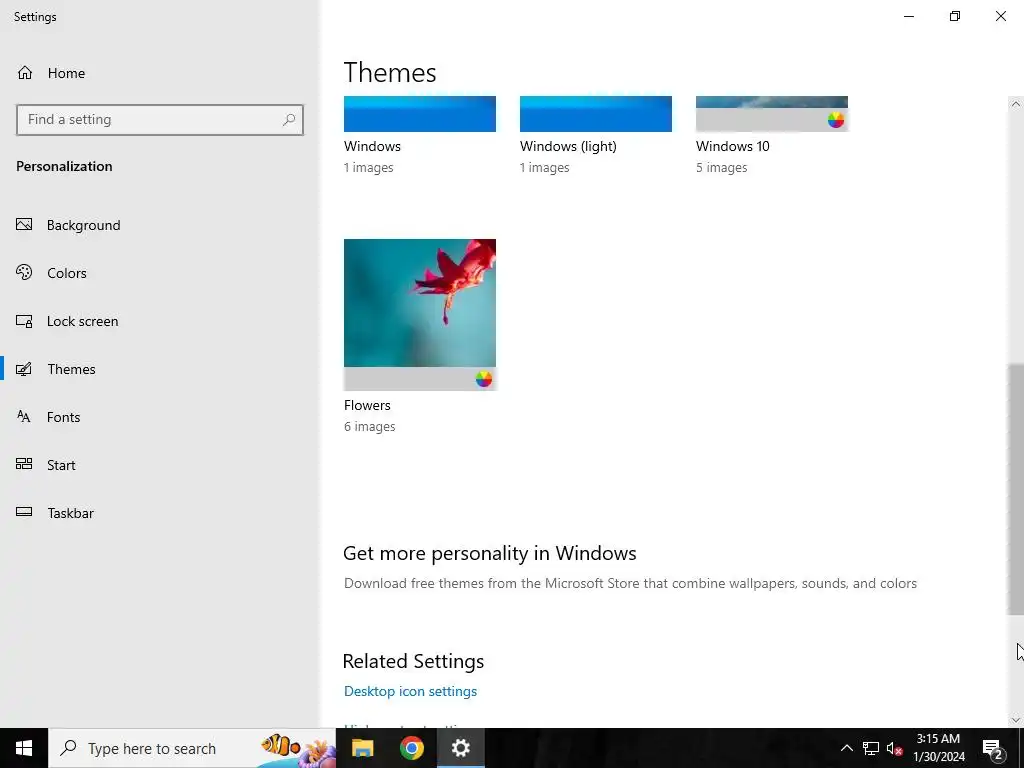Click the Taskbar icon in sidebar
This screenshot has height=768, width=1024.
pyautogui.click(x=24, y=512)
